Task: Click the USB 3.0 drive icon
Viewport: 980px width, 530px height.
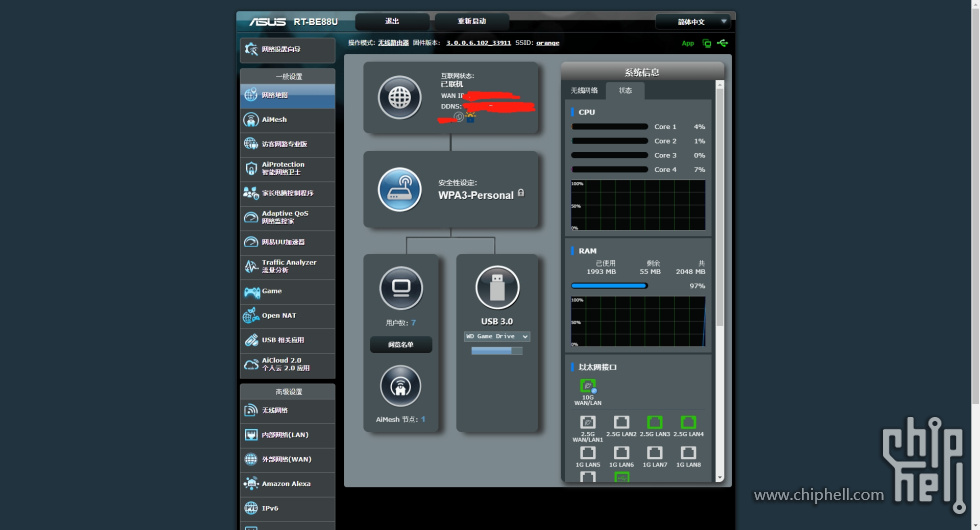Action: [x=497, y=288]
